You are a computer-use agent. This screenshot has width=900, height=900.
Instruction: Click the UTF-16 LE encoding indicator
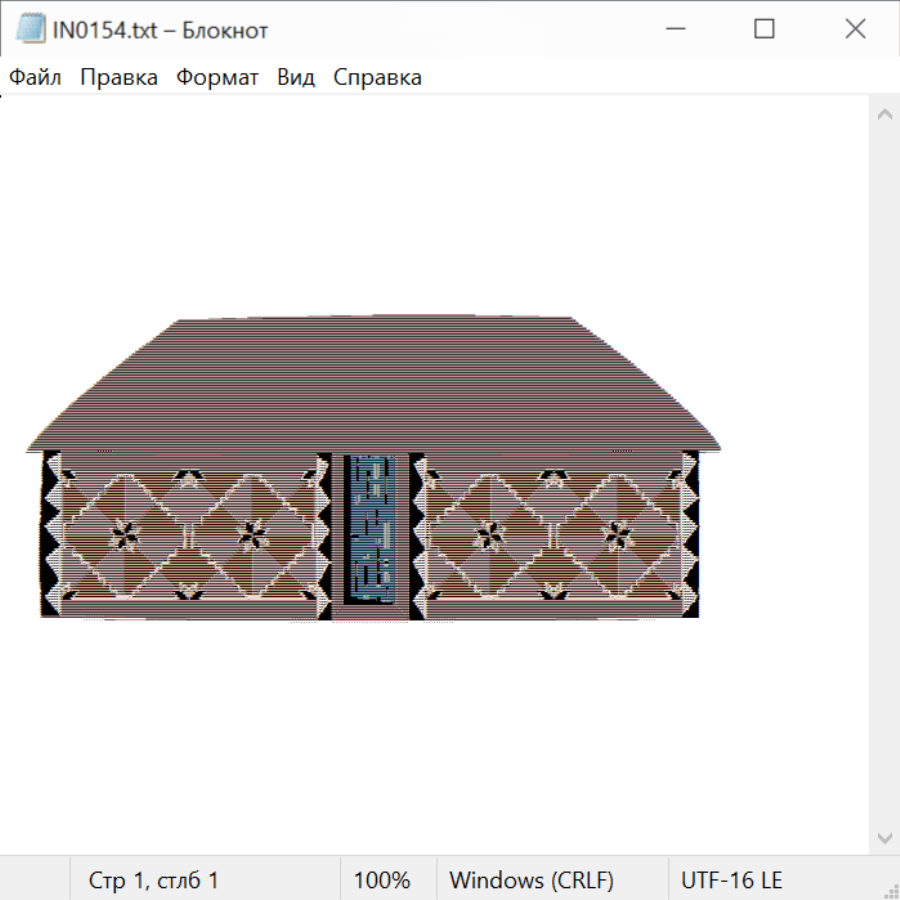(x=731, y=881)
